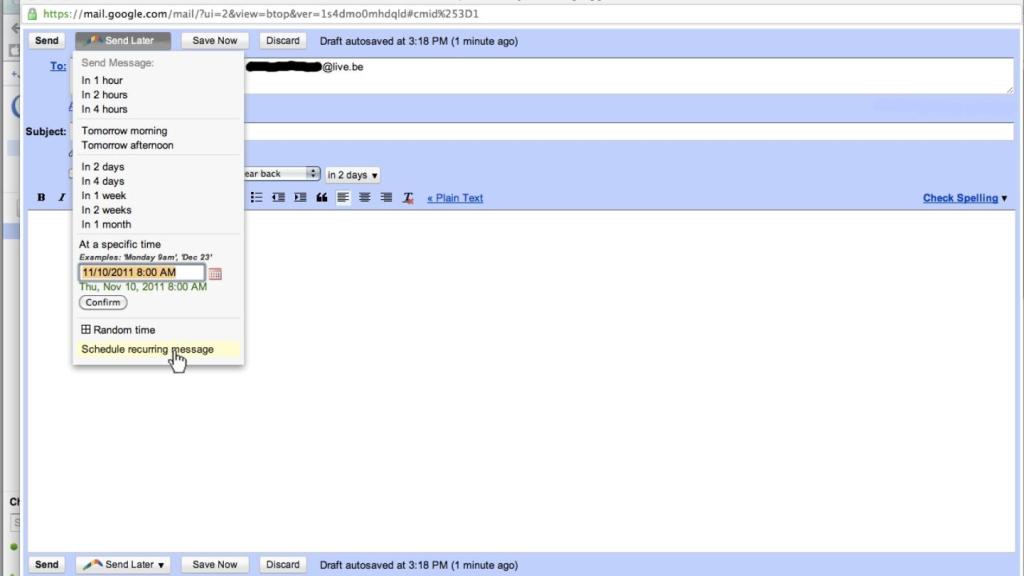Image resolution: width=1024 pixels, height=576 pixels.
Task: Align text right in toolbar
Action: (386, 198)
